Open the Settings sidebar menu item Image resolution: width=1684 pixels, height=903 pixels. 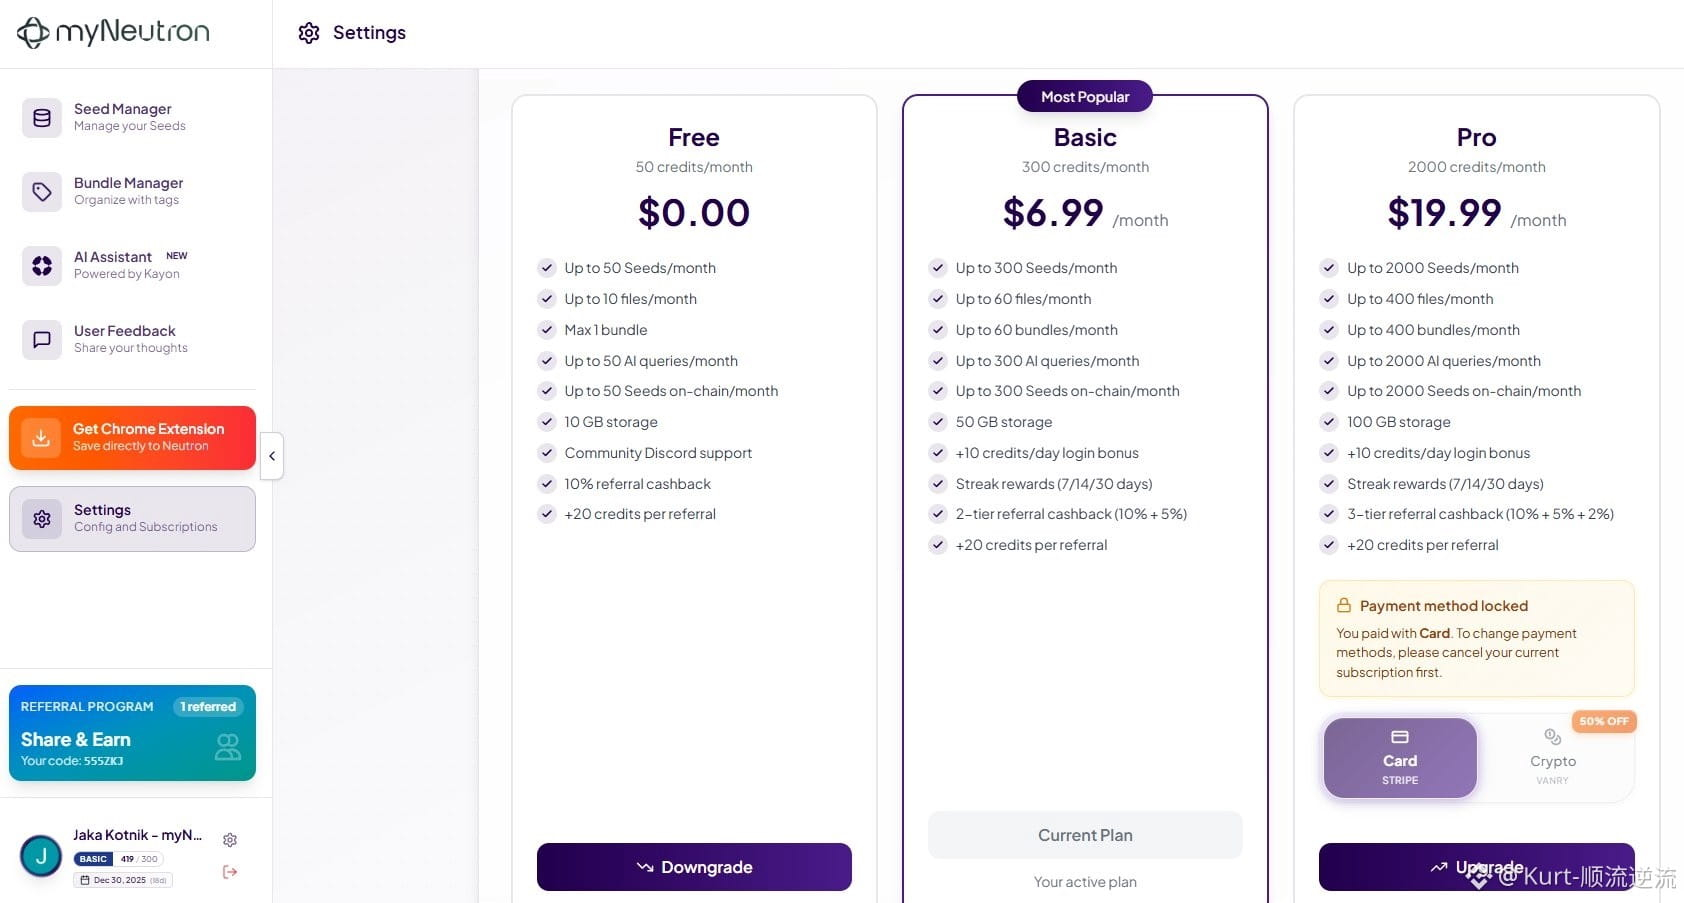(x=132, y=518)
